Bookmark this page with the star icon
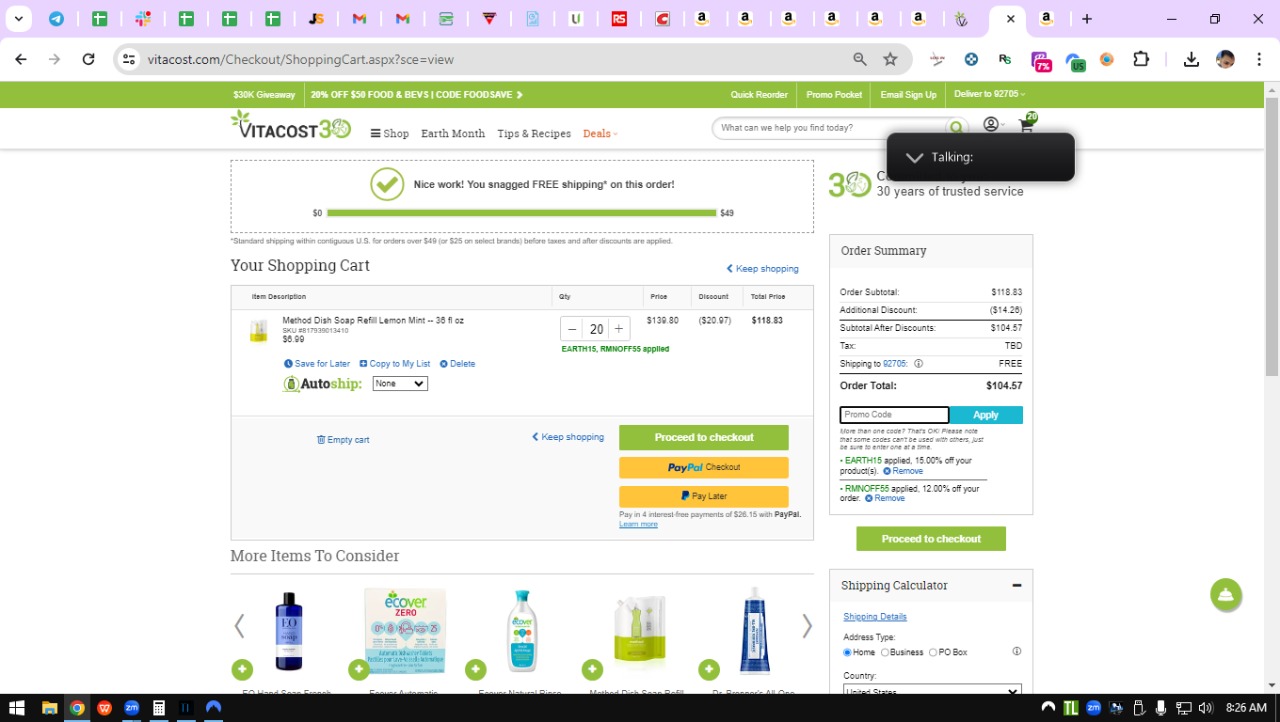 (x=890, y=59)
